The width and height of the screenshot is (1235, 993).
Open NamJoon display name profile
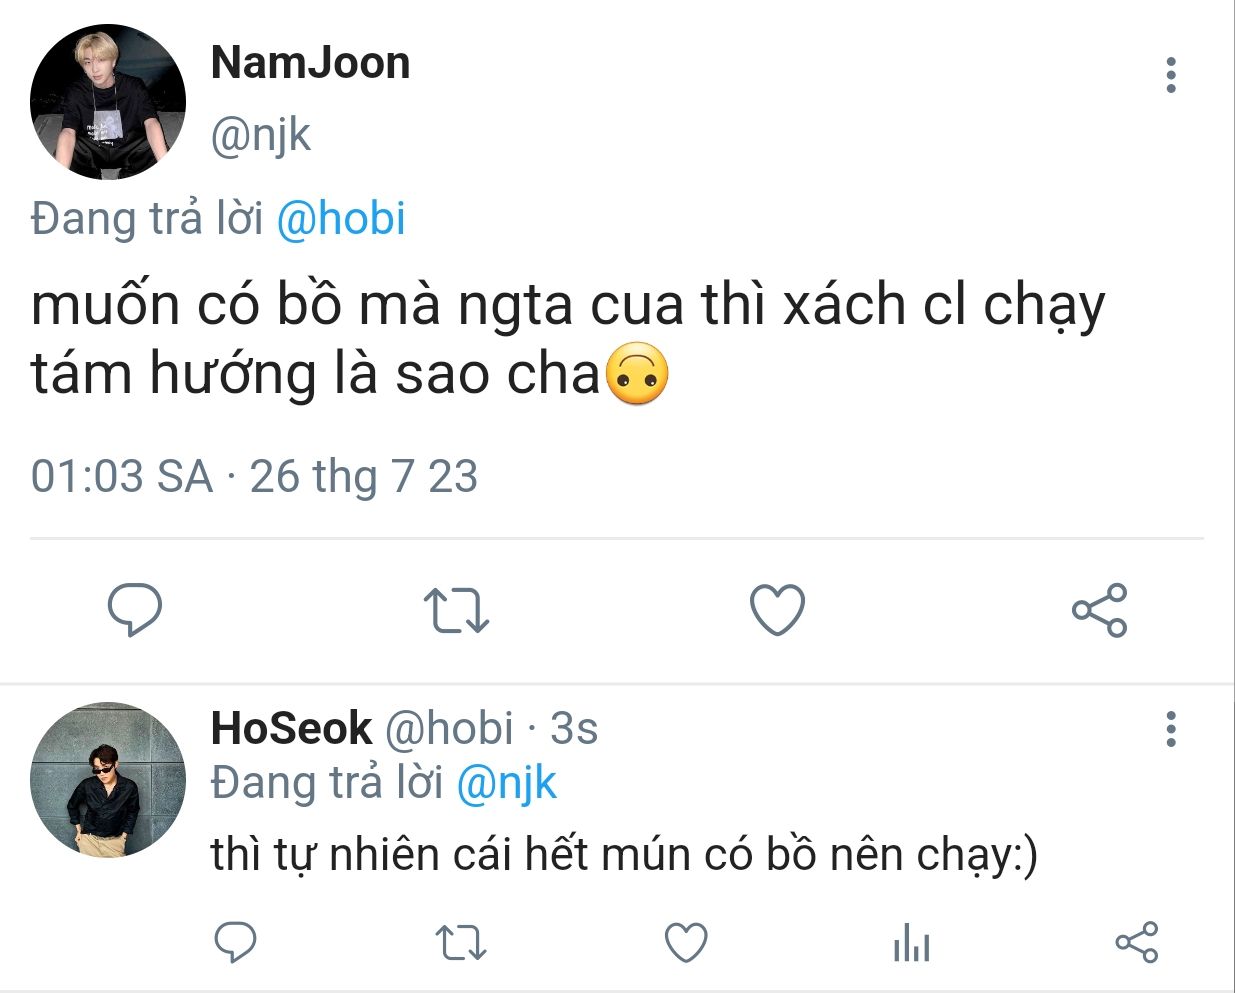(311, 62)
